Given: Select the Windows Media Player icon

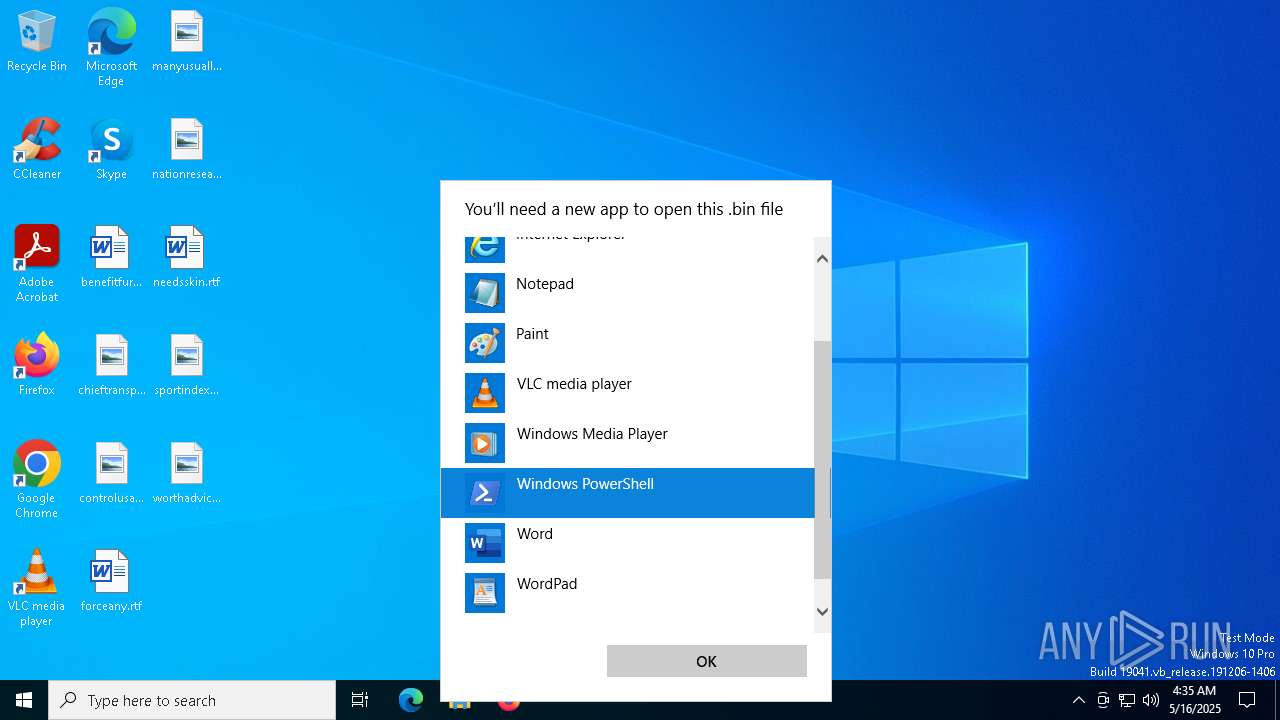Looking at the screenshot, I should pos(485,443).
